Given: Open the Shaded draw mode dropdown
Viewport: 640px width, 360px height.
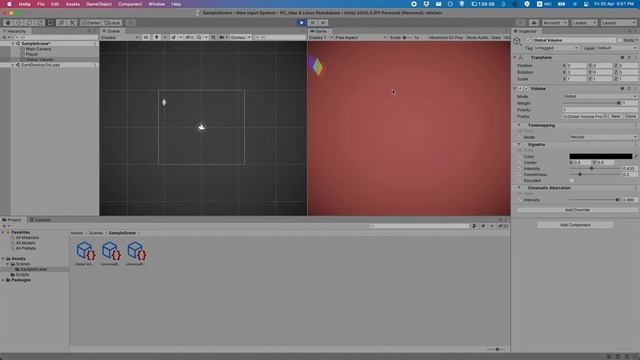Looking at the screenshot, I should 120,38.
